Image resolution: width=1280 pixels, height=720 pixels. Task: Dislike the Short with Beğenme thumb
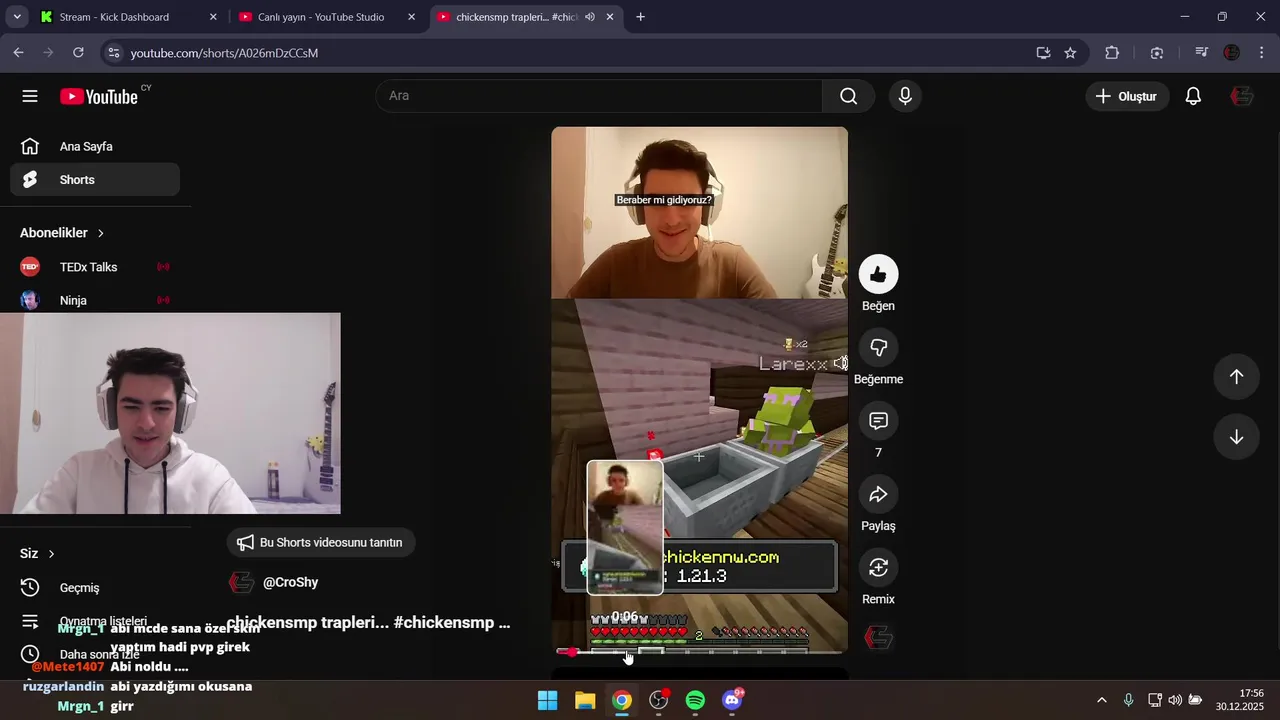(878, 348)
